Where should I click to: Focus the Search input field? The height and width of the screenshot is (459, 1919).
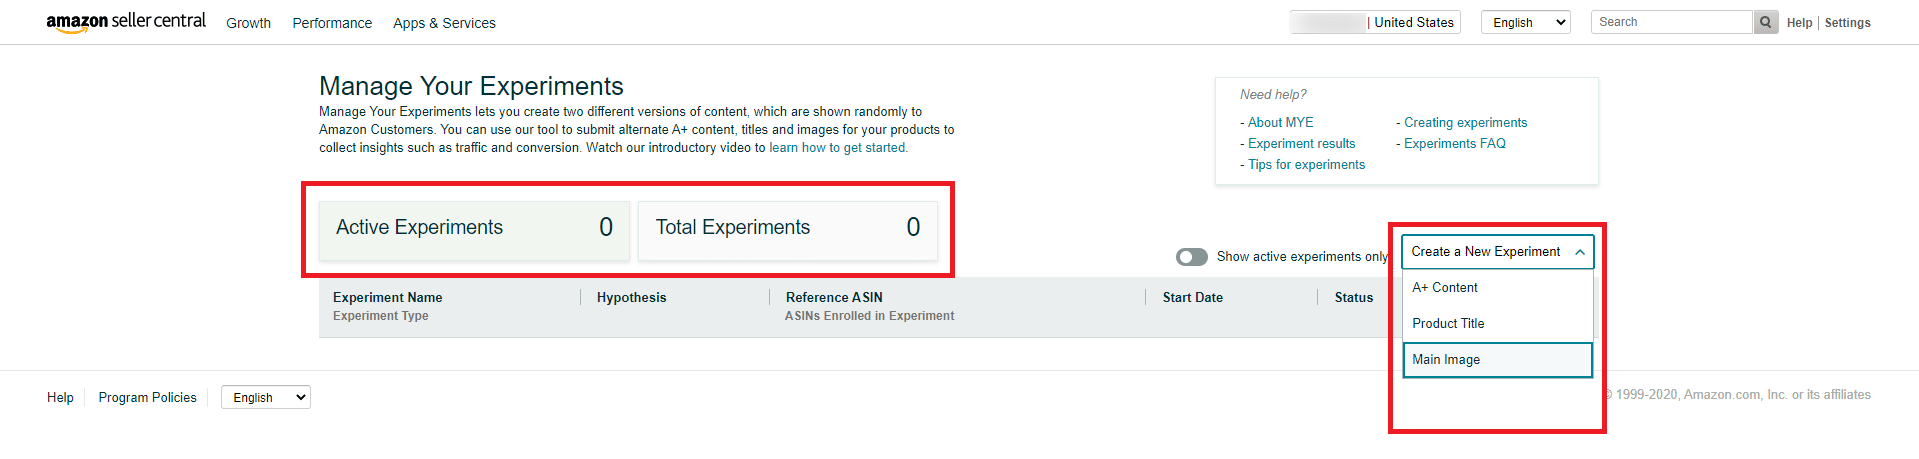pyautogui.click(x=1672, y=22)
